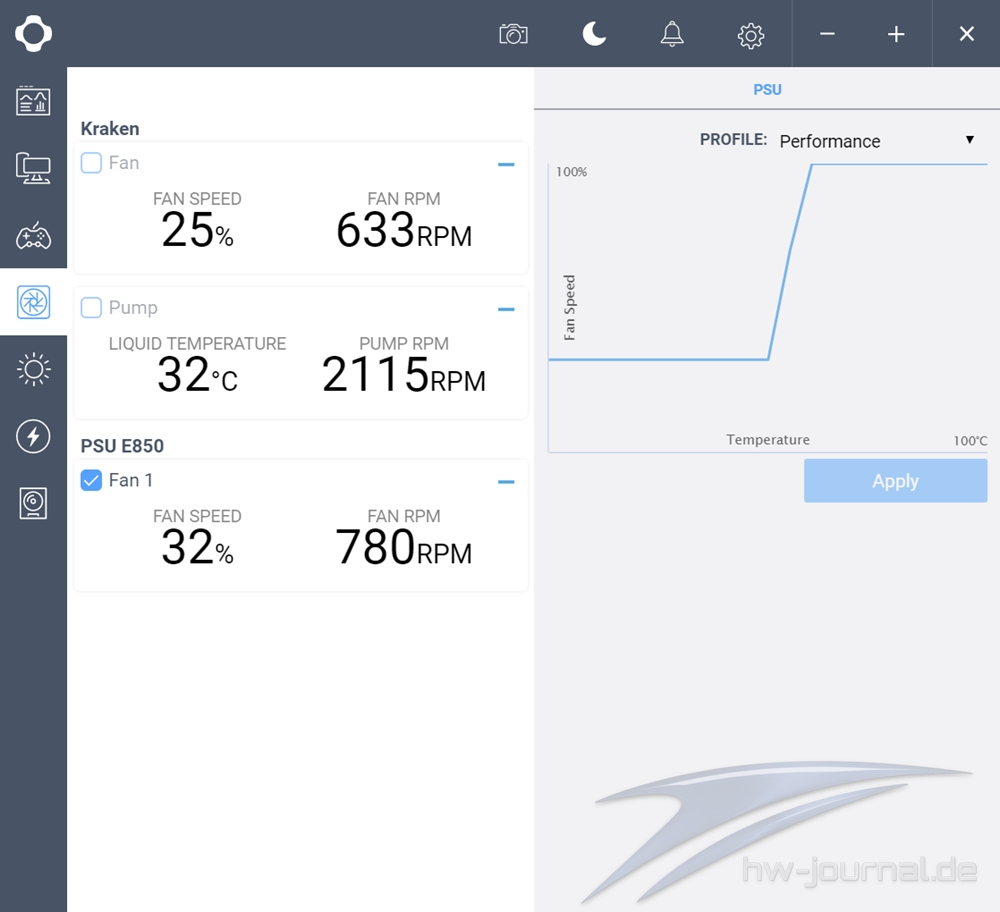Screen dimensions: 1000x912
Task: Open the audio speaker sidebar icon
Action: point(33,503)
